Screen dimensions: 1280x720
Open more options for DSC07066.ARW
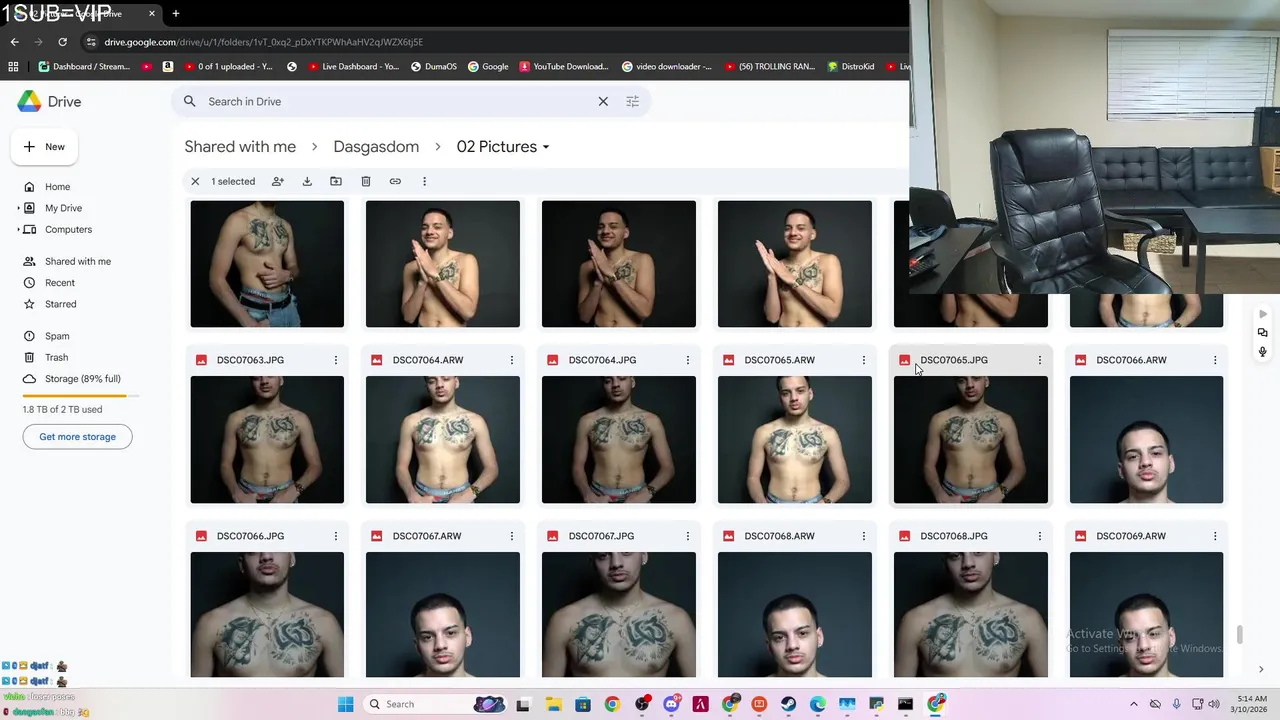[1215, 360]
